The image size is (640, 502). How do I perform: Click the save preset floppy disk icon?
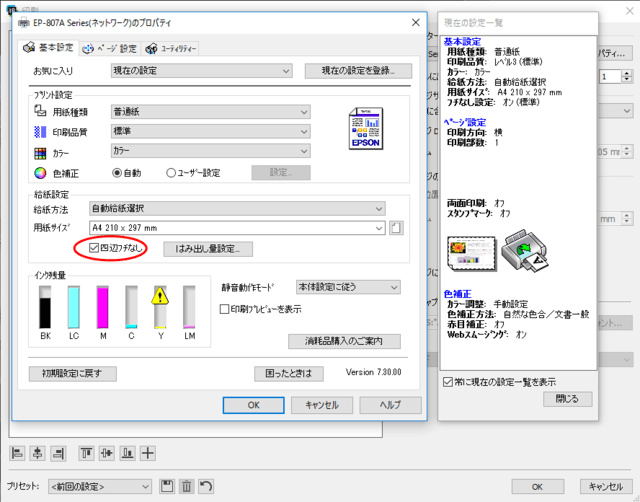point(168,486)
